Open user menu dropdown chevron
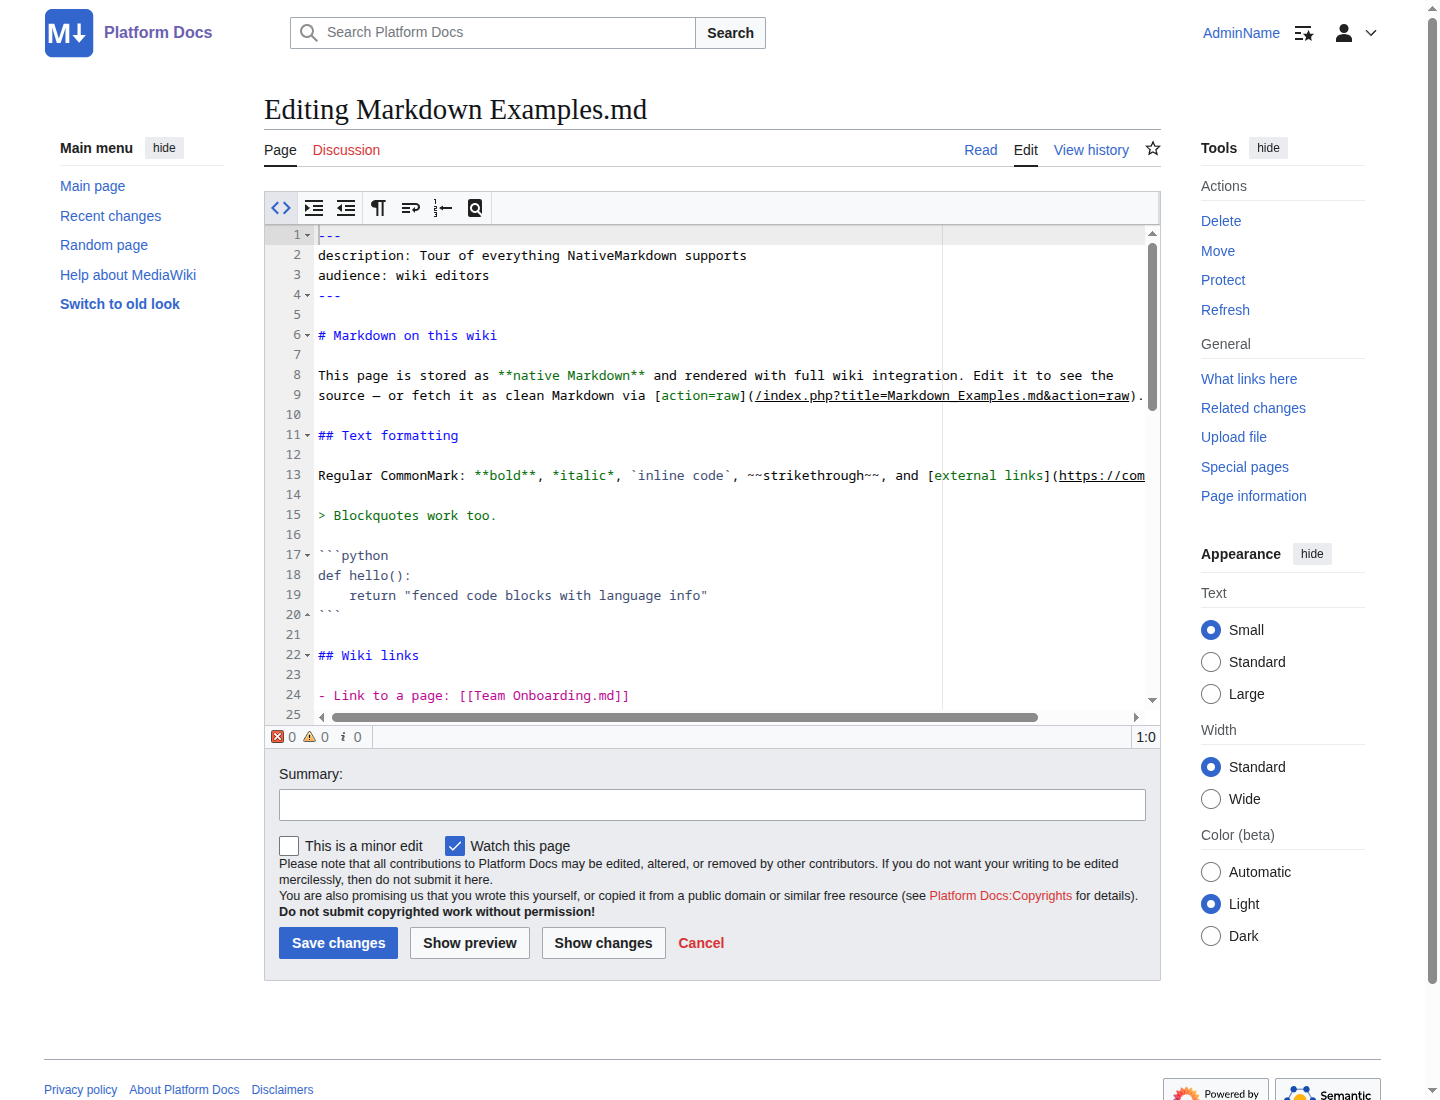Screen dimensions: 1440x1100 (1371, 33)
